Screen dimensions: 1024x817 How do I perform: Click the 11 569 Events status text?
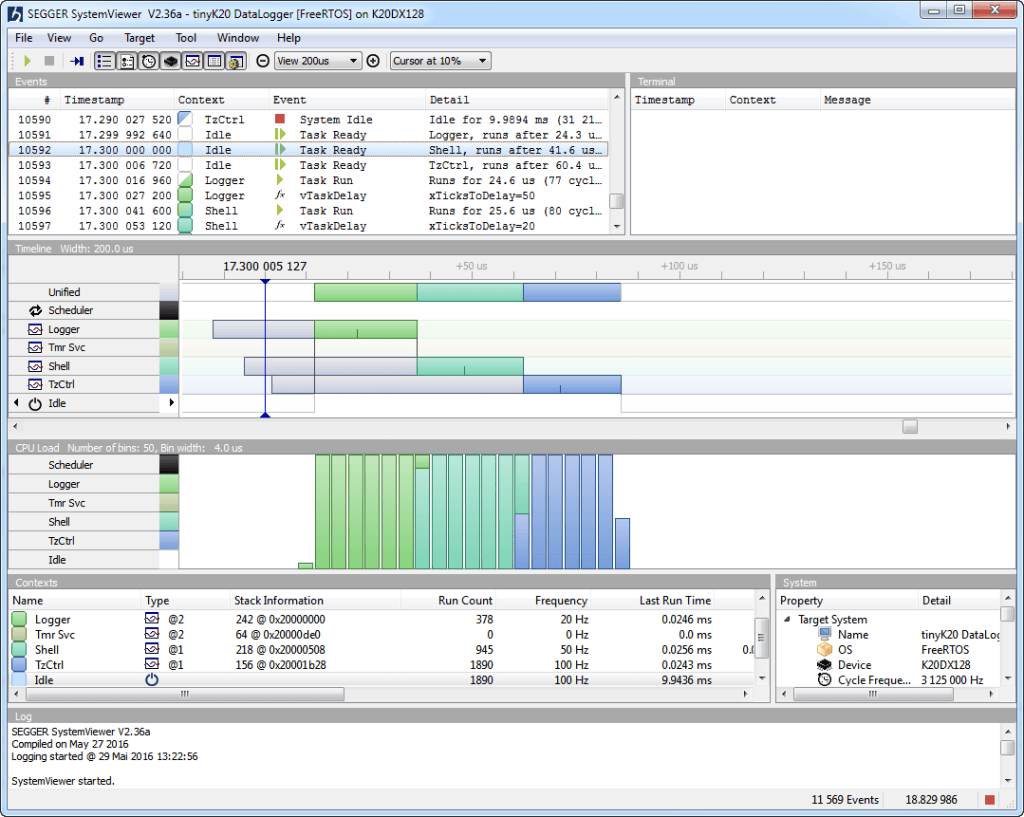pyautogui.click(x=845, y=800)
